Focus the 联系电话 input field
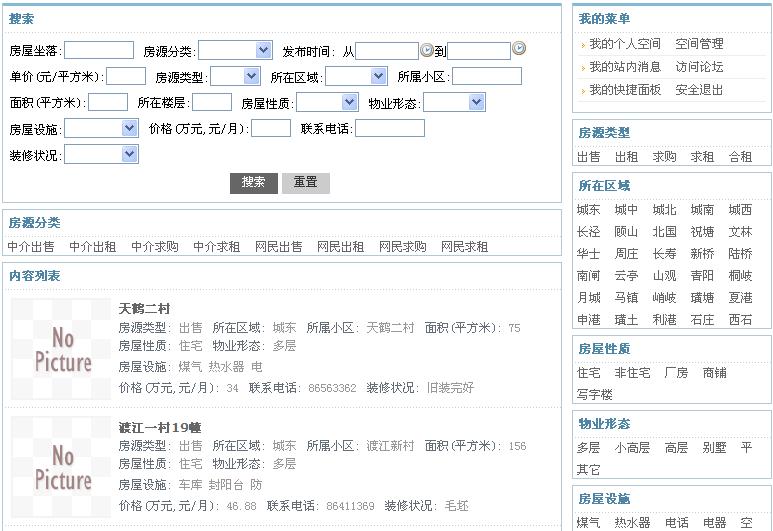 pyautogui.click(x=390, y=128)
